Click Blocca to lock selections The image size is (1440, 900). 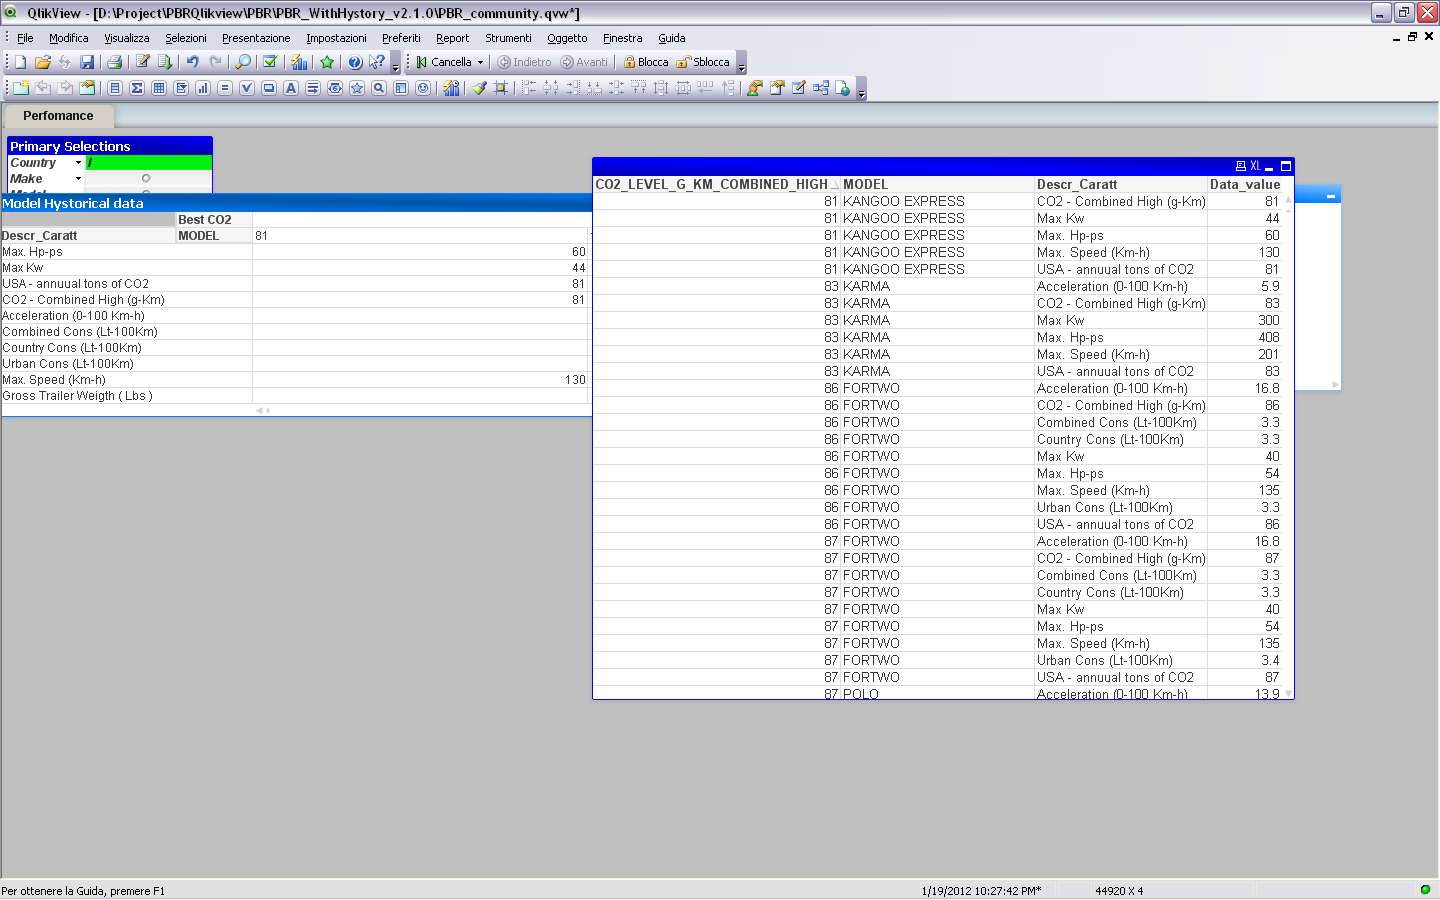click(x=646, y=62)
